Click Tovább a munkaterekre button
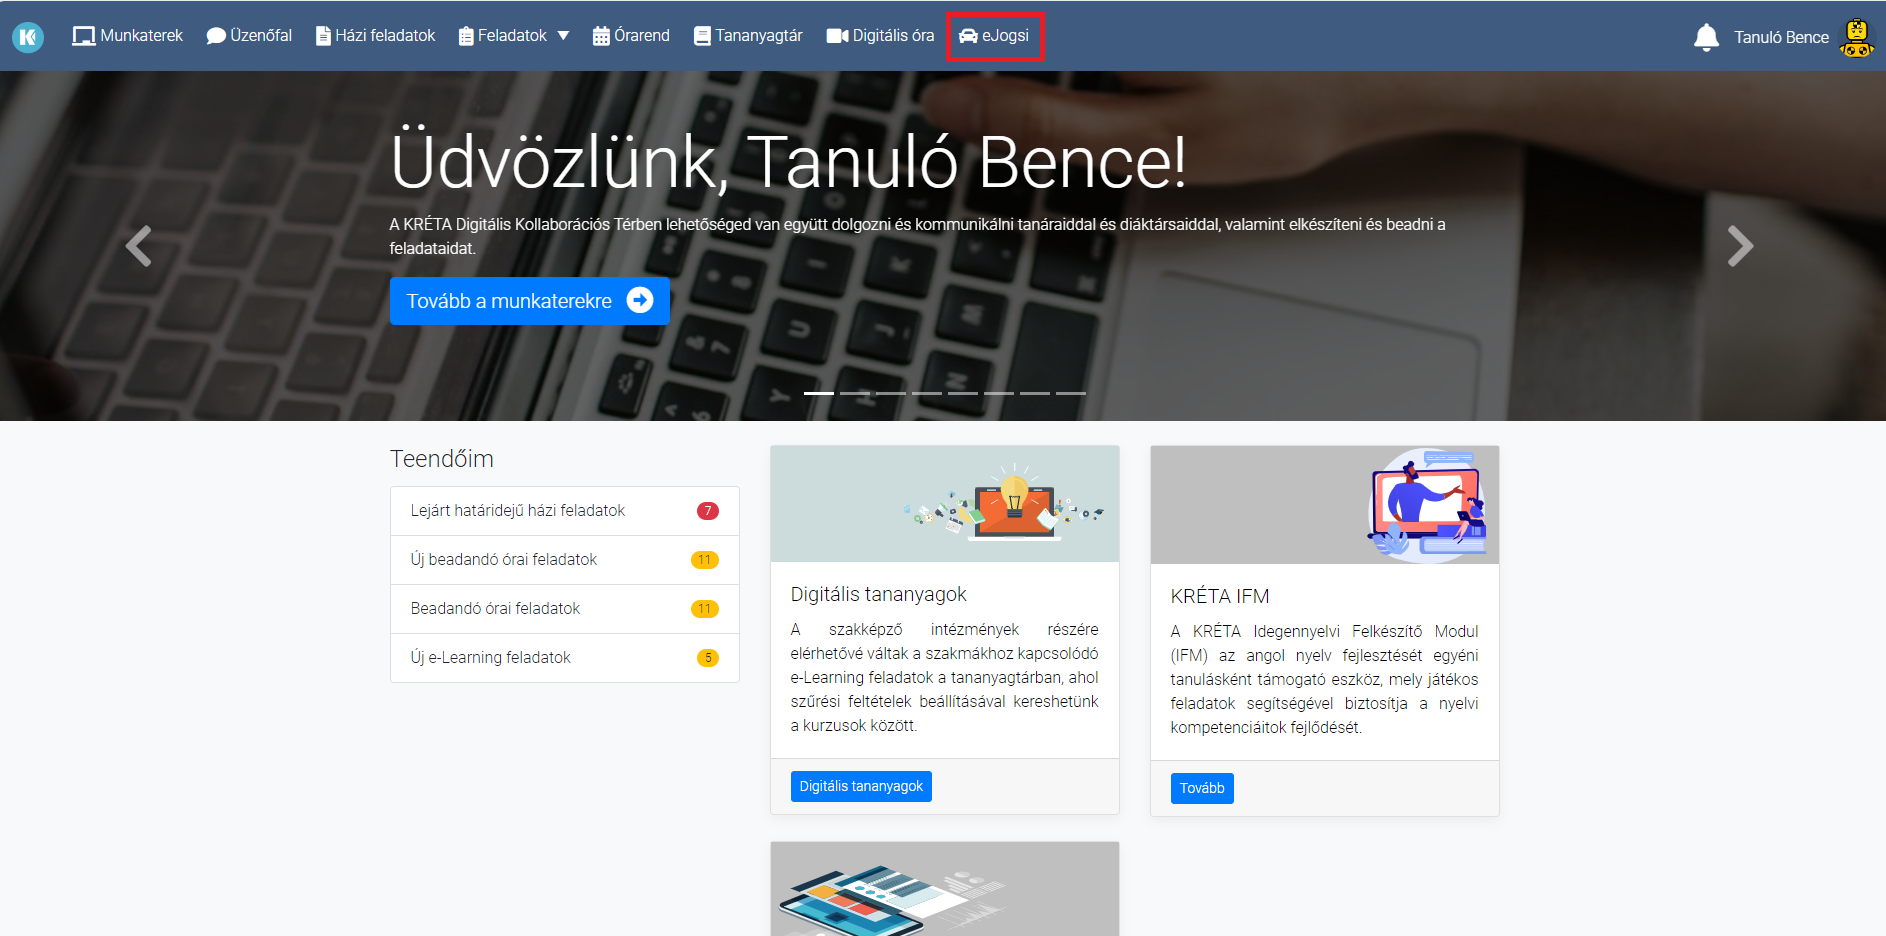This screenshot has height=936, width=1886. point(529,301)
